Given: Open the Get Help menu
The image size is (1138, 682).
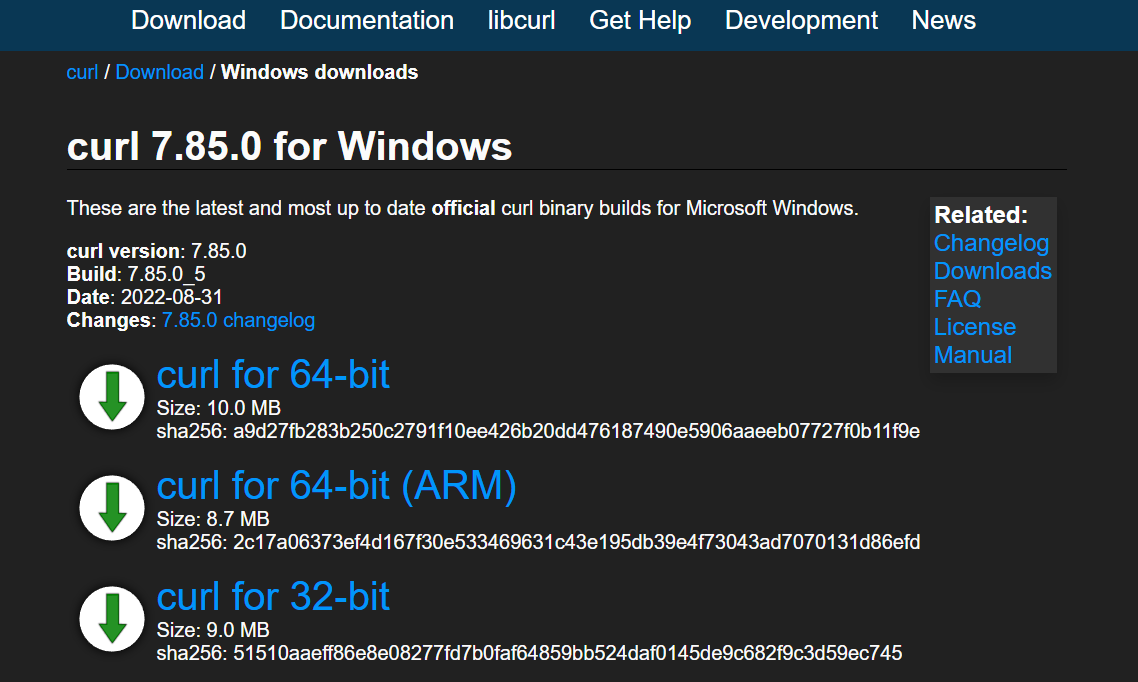Looking at the screenshot, I should 639,20.
